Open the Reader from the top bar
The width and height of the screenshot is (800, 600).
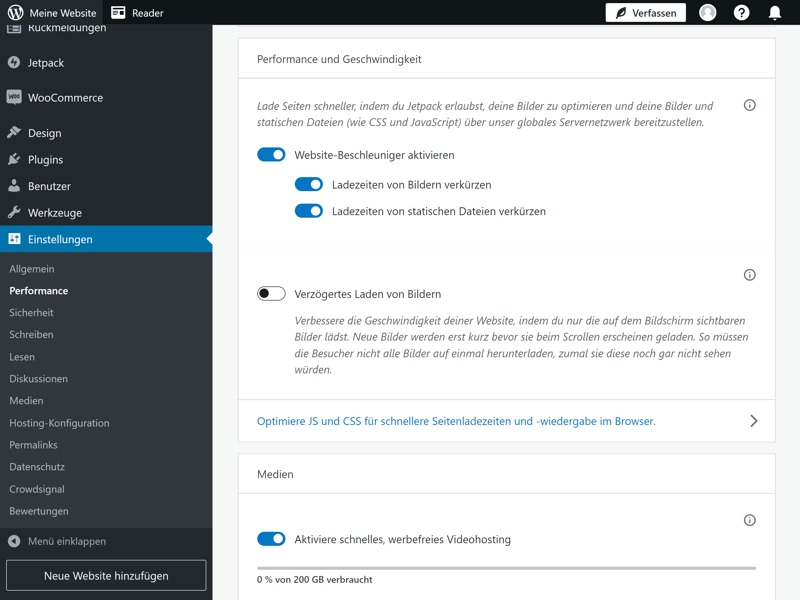click(x=137, y=13)
